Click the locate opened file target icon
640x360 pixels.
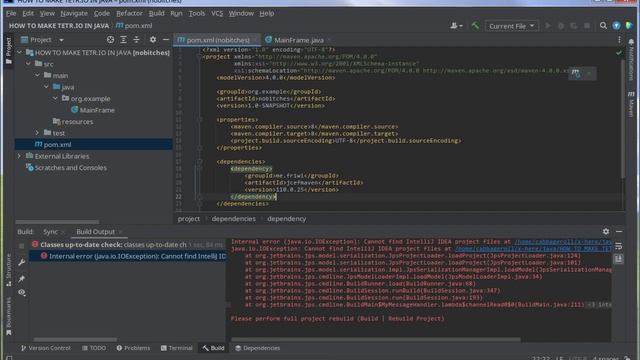coord(110,40)
